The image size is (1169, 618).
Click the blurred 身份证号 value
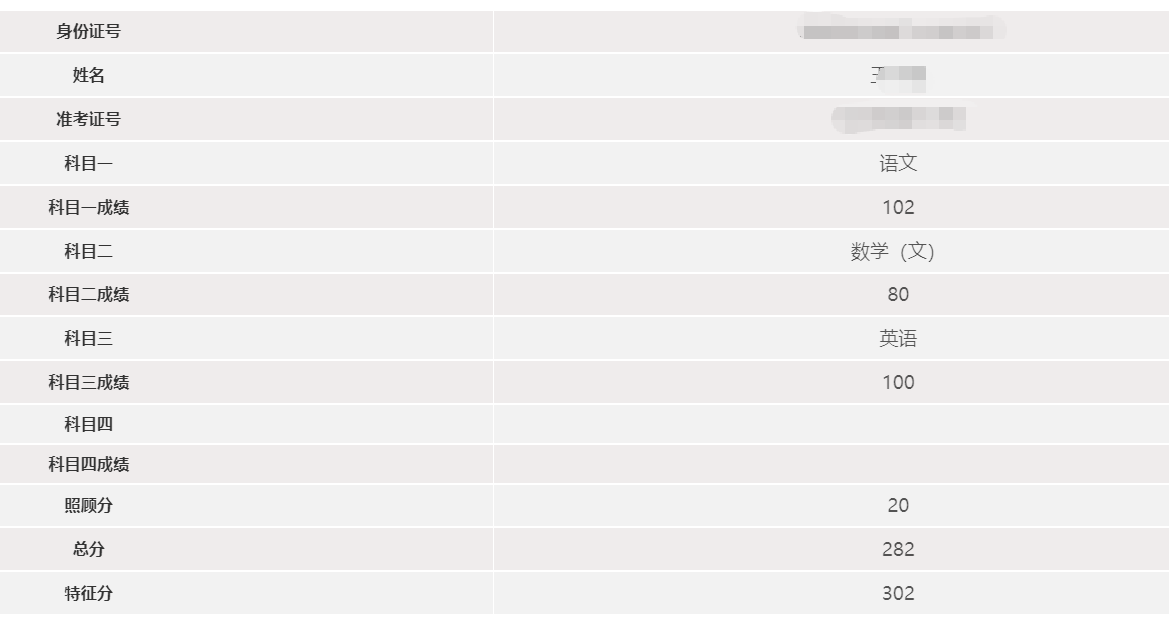pyautogui.click(x=898, y=31)
